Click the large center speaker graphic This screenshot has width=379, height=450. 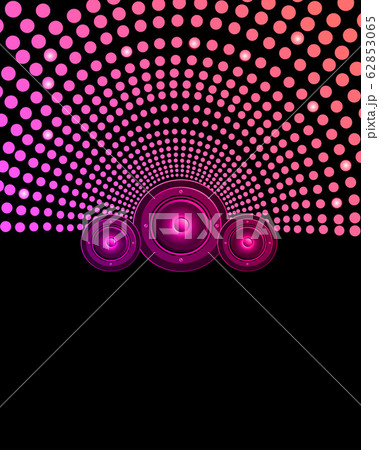181,226
